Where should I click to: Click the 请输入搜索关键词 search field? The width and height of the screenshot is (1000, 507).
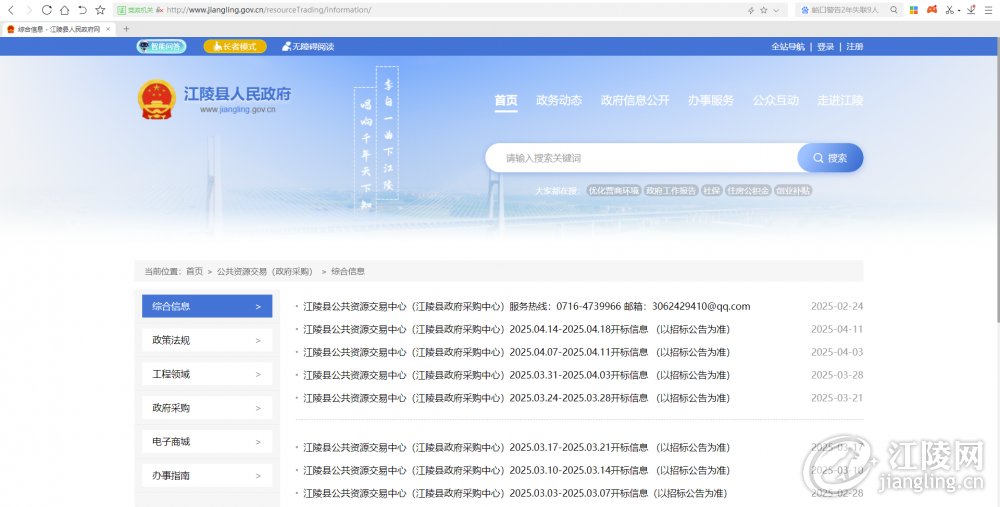pos(641,158)
